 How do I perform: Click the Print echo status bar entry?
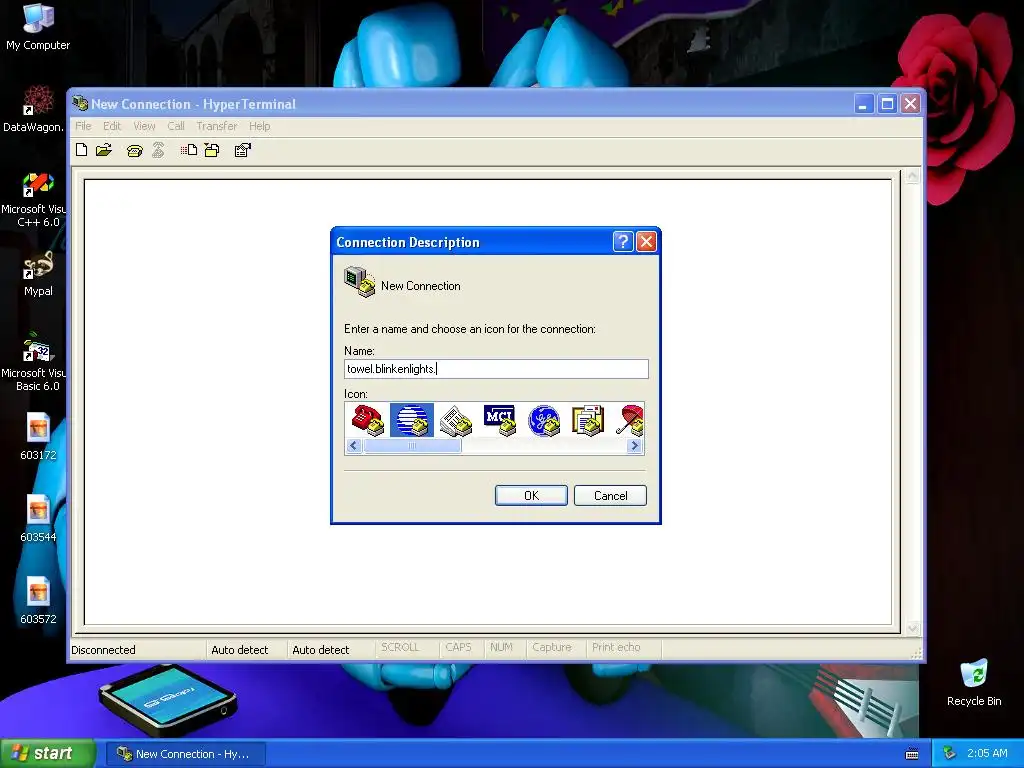616,647
